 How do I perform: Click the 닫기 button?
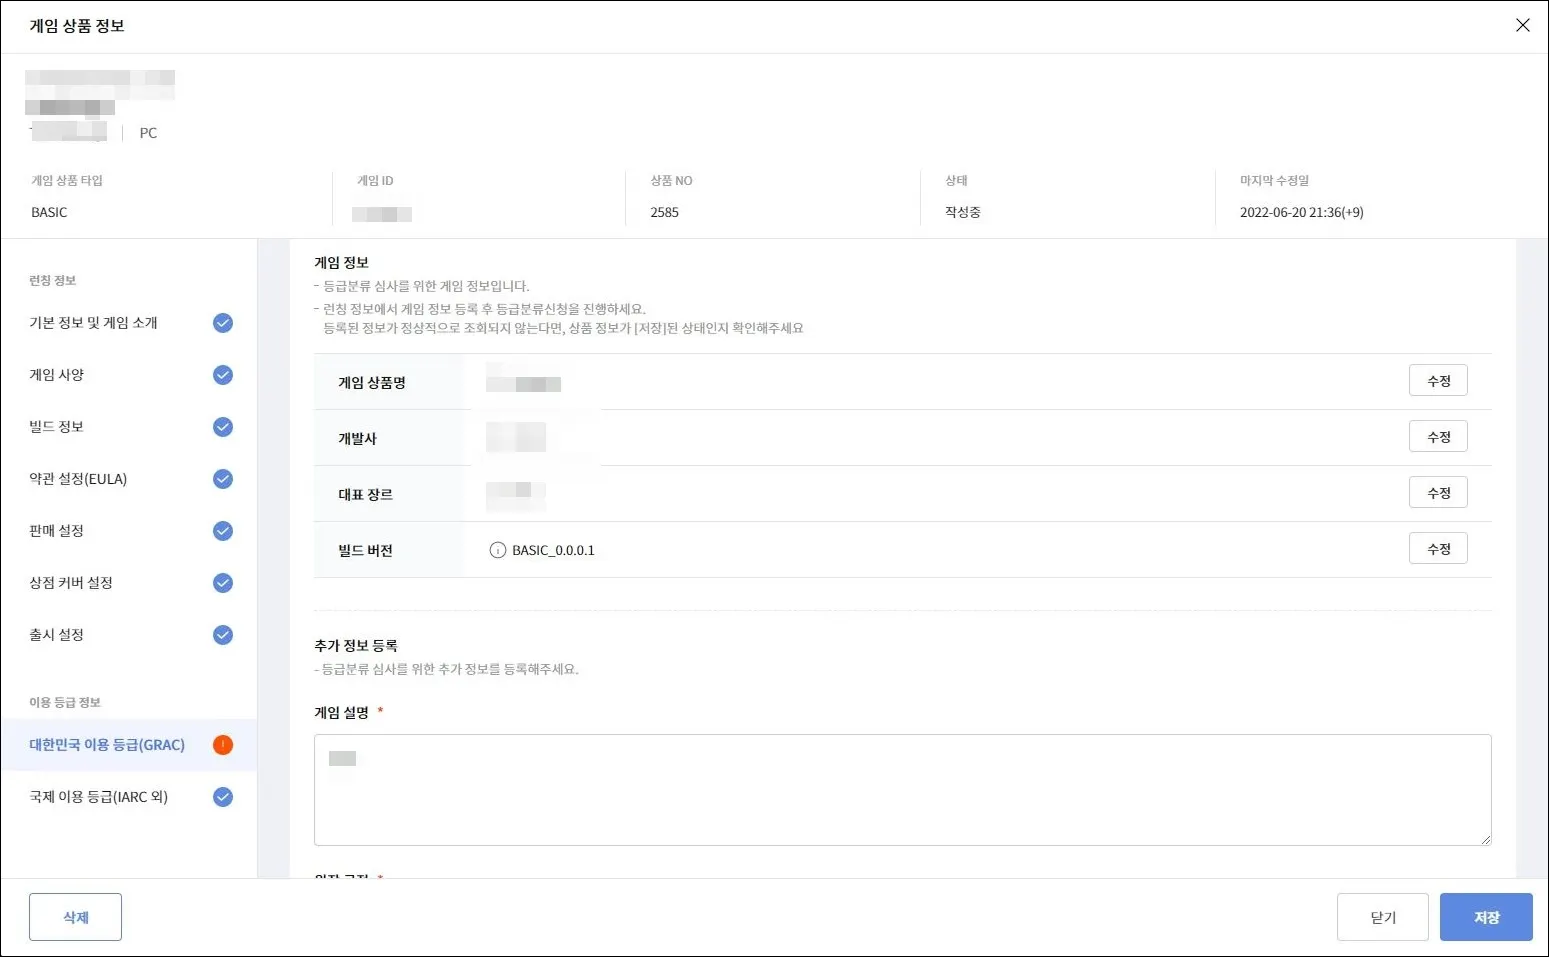click(x=1383, y=917)
